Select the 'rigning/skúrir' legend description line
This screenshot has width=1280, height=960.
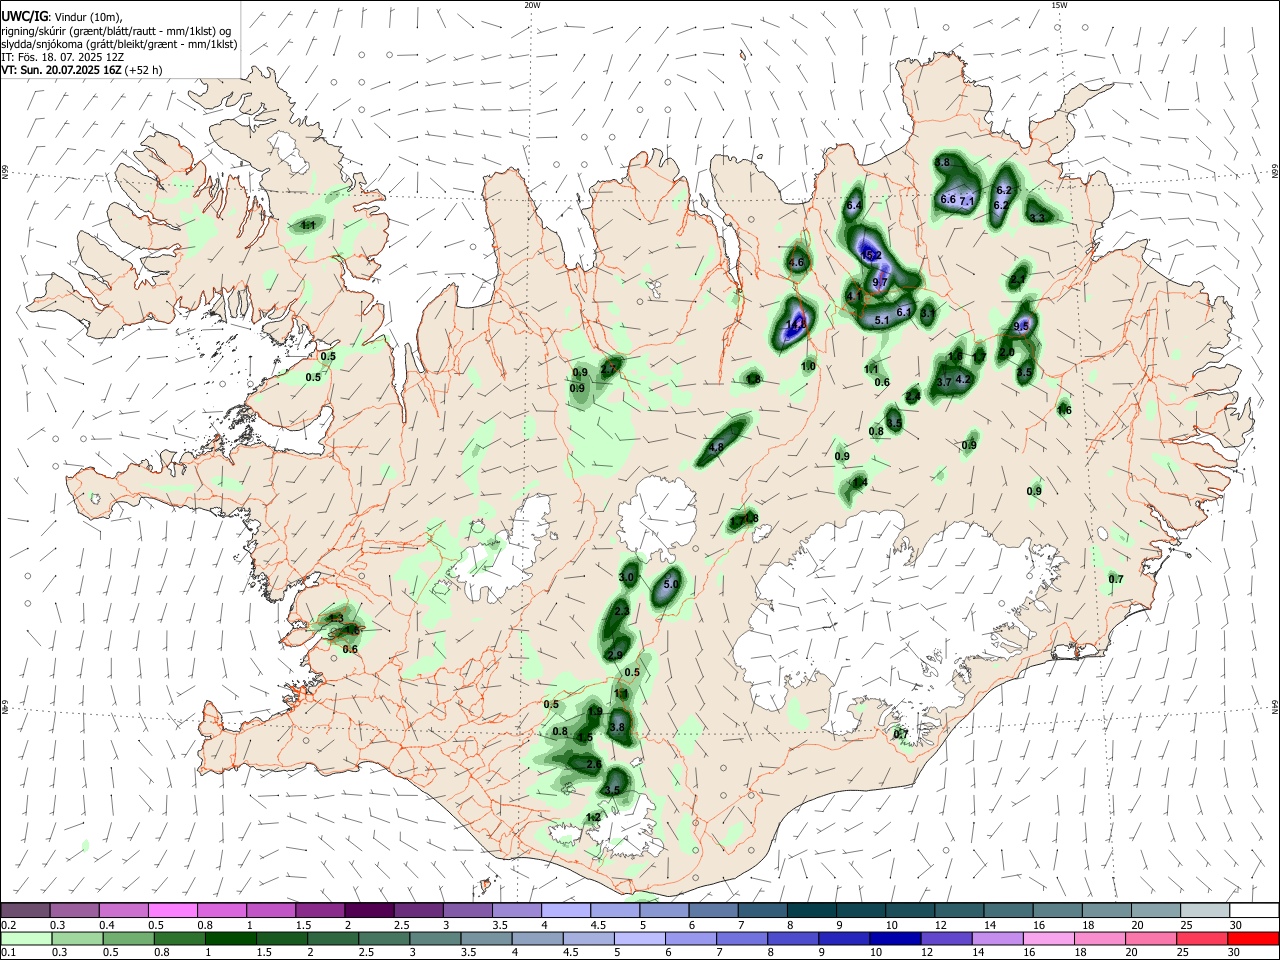pyautogui.click(x=116, y=31)
